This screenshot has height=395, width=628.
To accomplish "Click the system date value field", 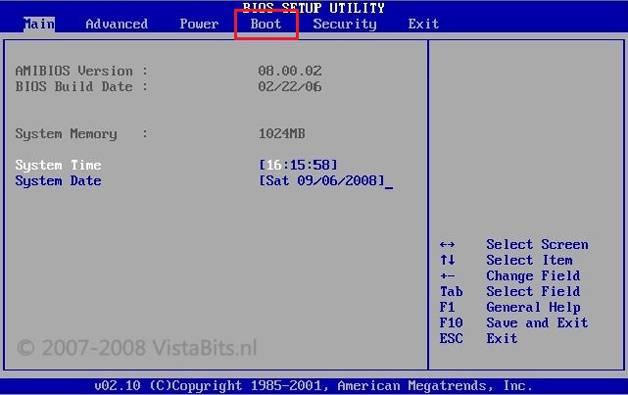I will (321, 181).
